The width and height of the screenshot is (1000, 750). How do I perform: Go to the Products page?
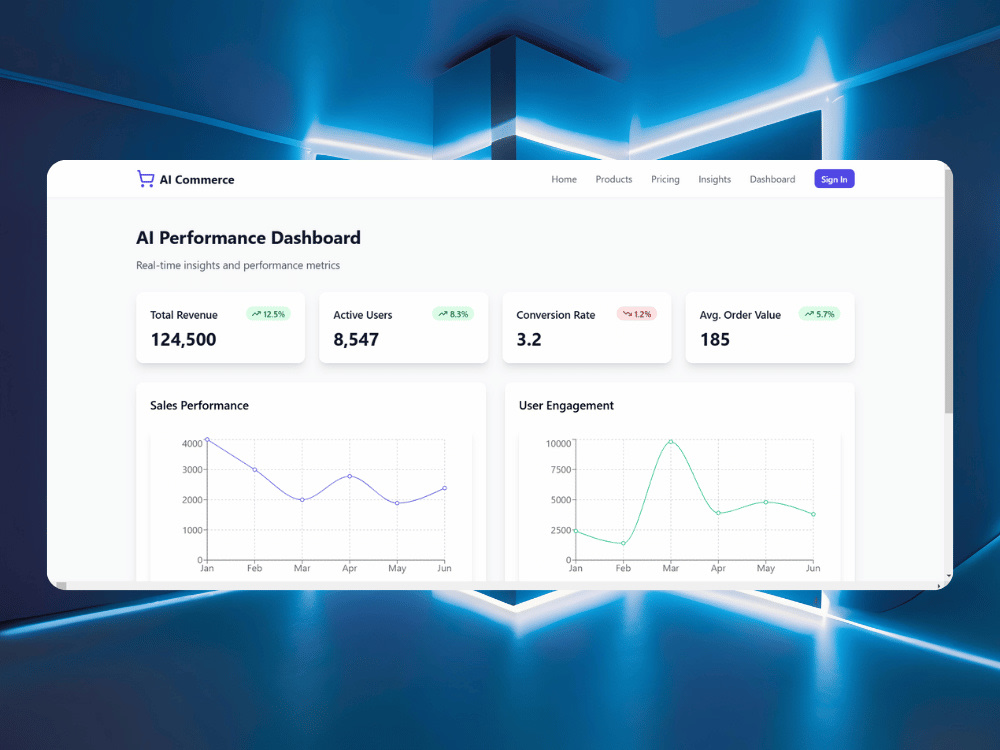tap(614, 179)
